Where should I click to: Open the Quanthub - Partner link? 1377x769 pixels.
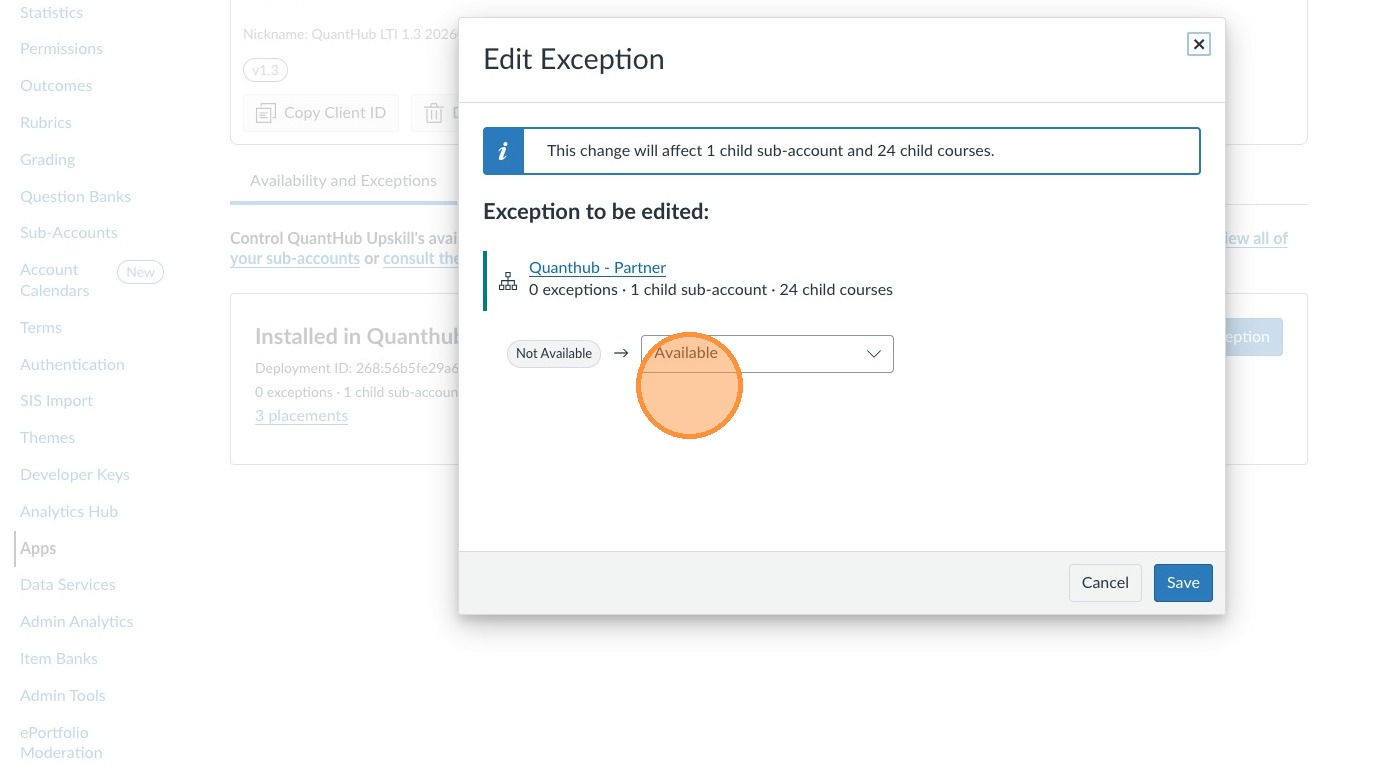(x=597, y=268)
